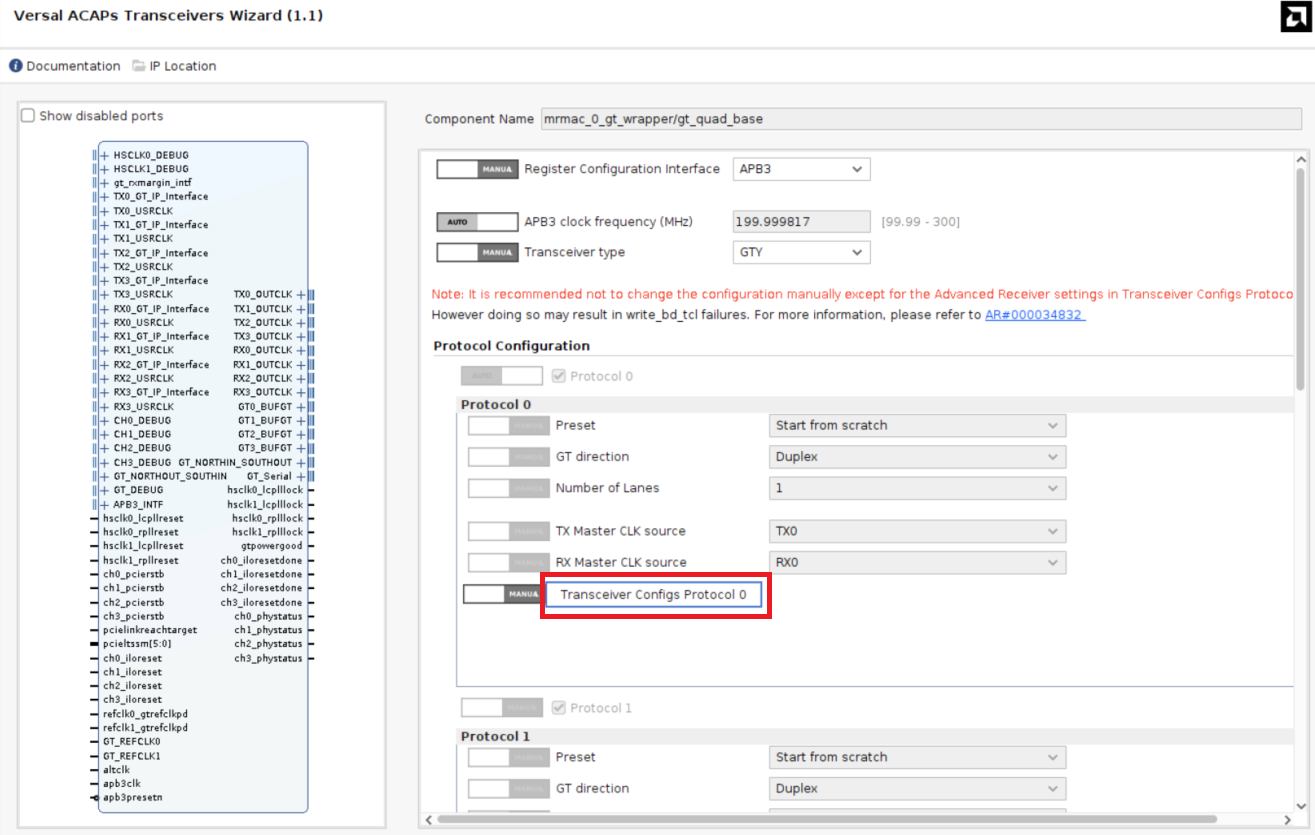Open the Transceiver type GTY dropdown
Image resolution: width=1315 pixels, height=835 pixels.
(801, 253)
